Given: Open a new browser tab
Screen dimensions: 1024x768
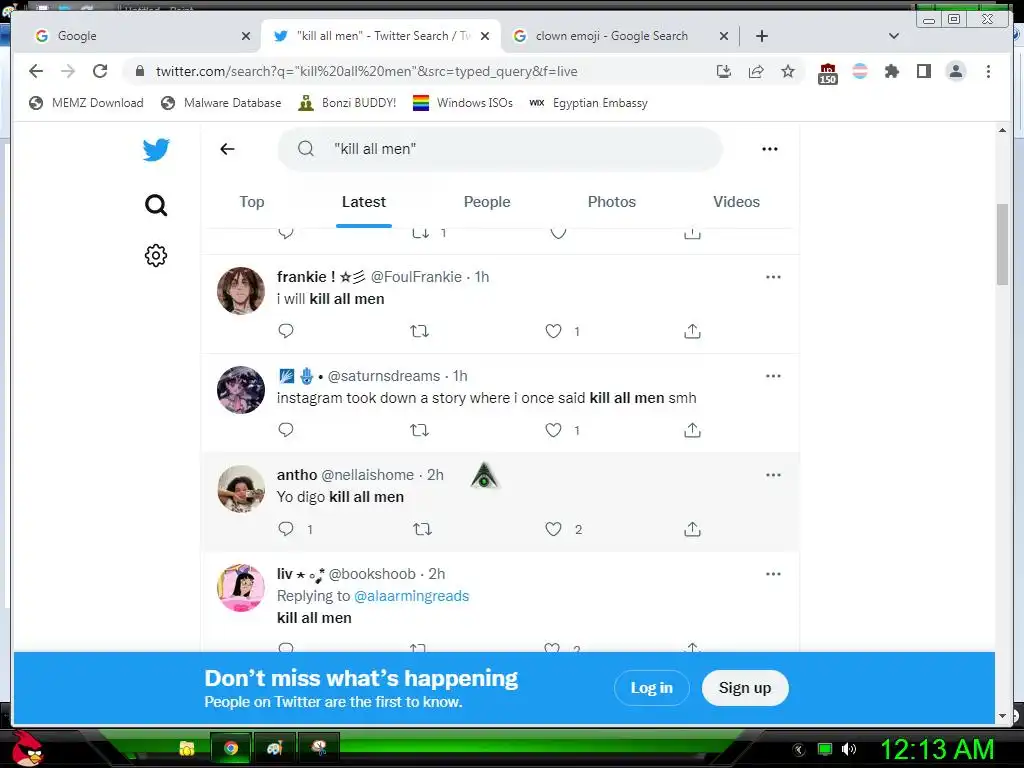Looking at the screenshot, I should 761,36.
